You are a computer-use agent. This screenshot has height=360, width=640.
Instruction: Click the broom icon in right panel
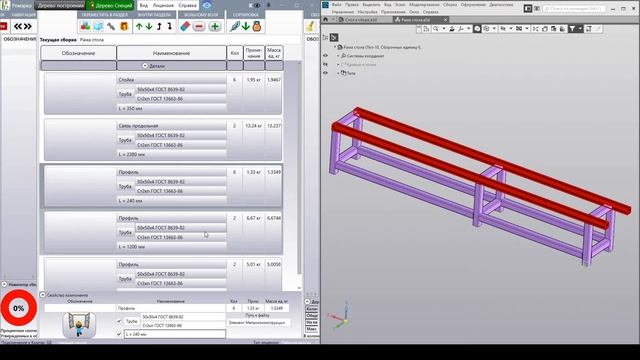[311, 26]
